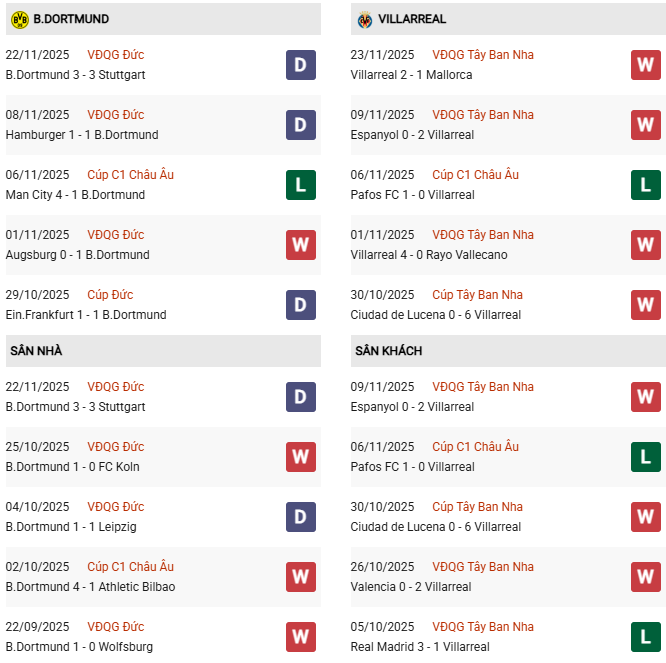Click the Borussia Dortmund club logo
The image size is (666, 663).
pyautogui.click(x=19, y=19)
